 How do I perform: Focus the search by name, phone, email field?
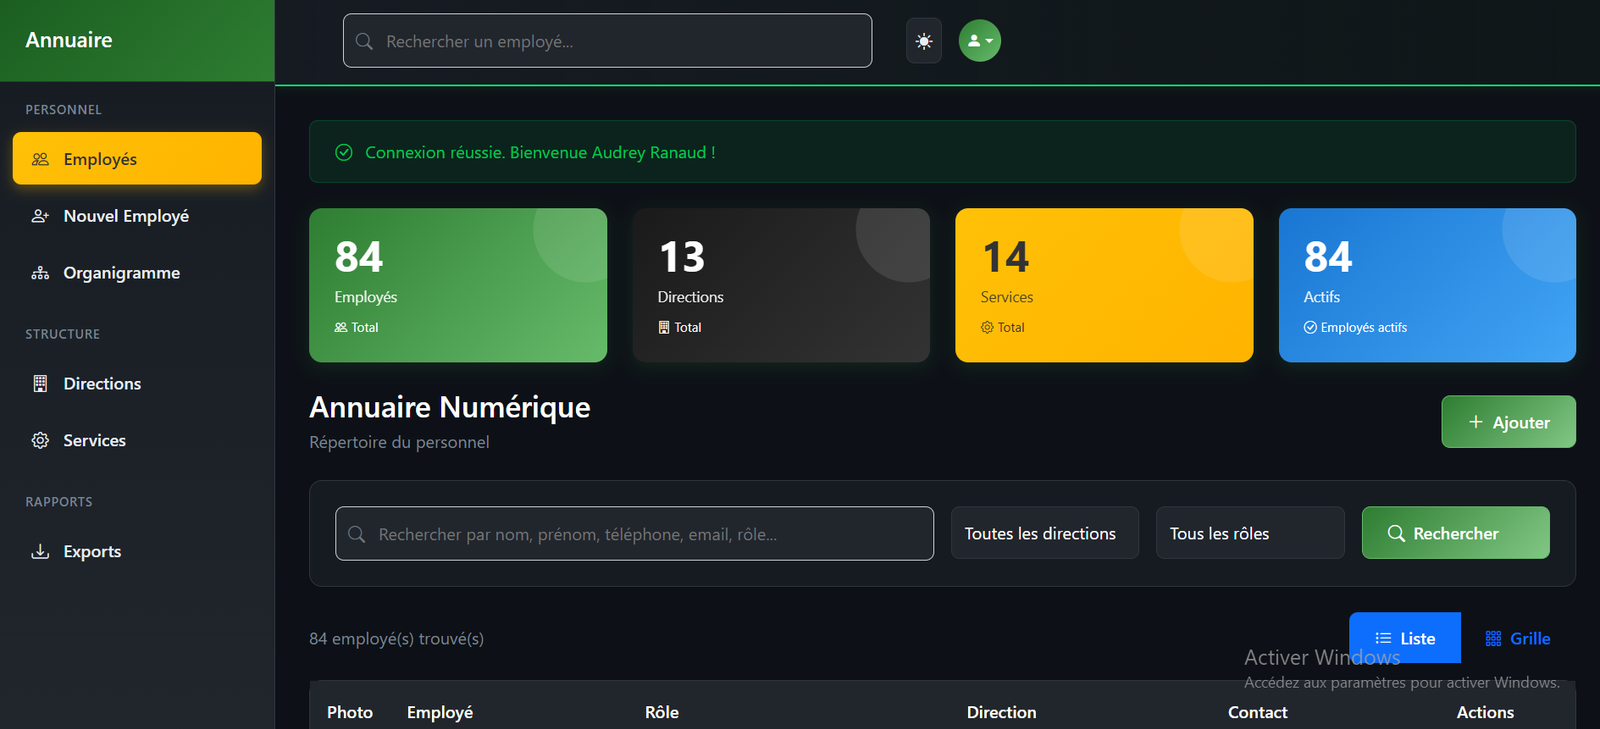click(634, 533)
